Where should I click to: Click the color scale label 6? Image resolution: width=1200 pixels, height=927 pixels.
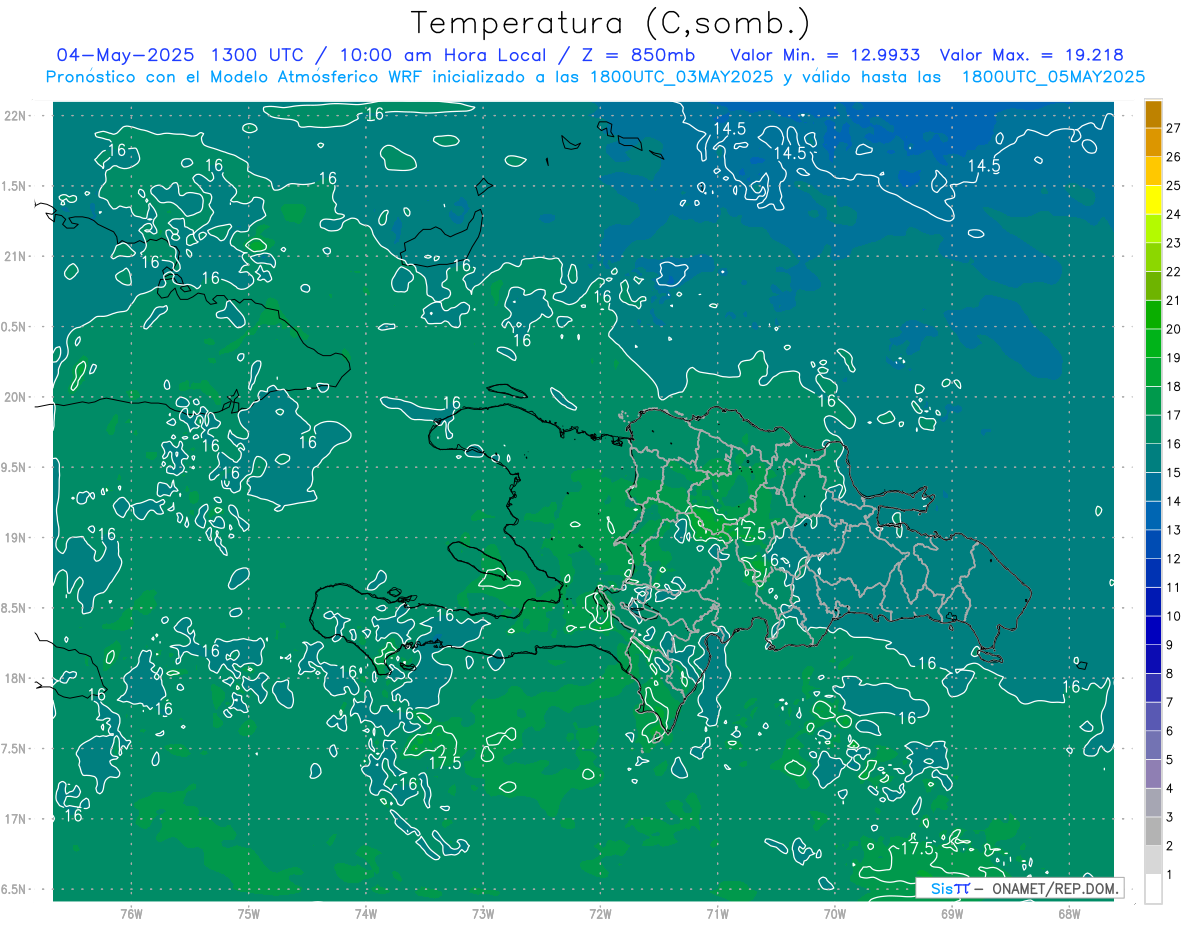click(1171, 731)
